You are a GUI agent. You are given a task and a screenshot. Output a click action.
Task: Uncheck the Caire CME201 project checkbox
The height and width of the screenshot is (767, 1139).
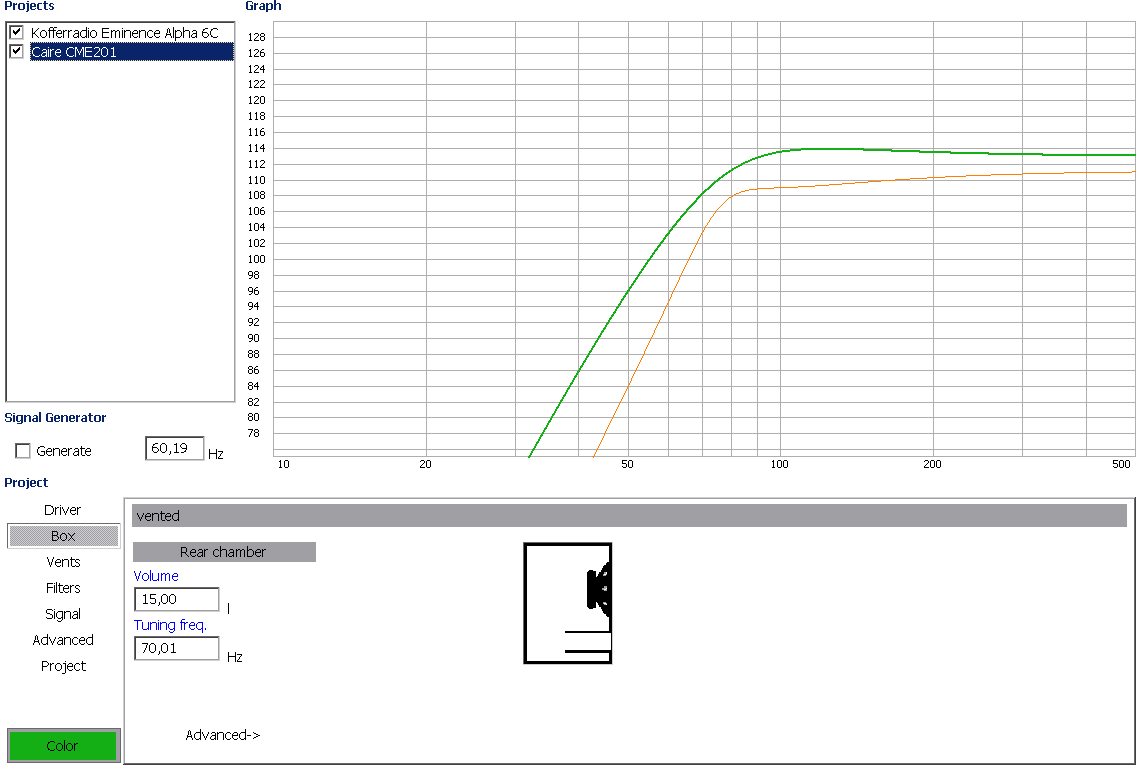coord(16,52)
